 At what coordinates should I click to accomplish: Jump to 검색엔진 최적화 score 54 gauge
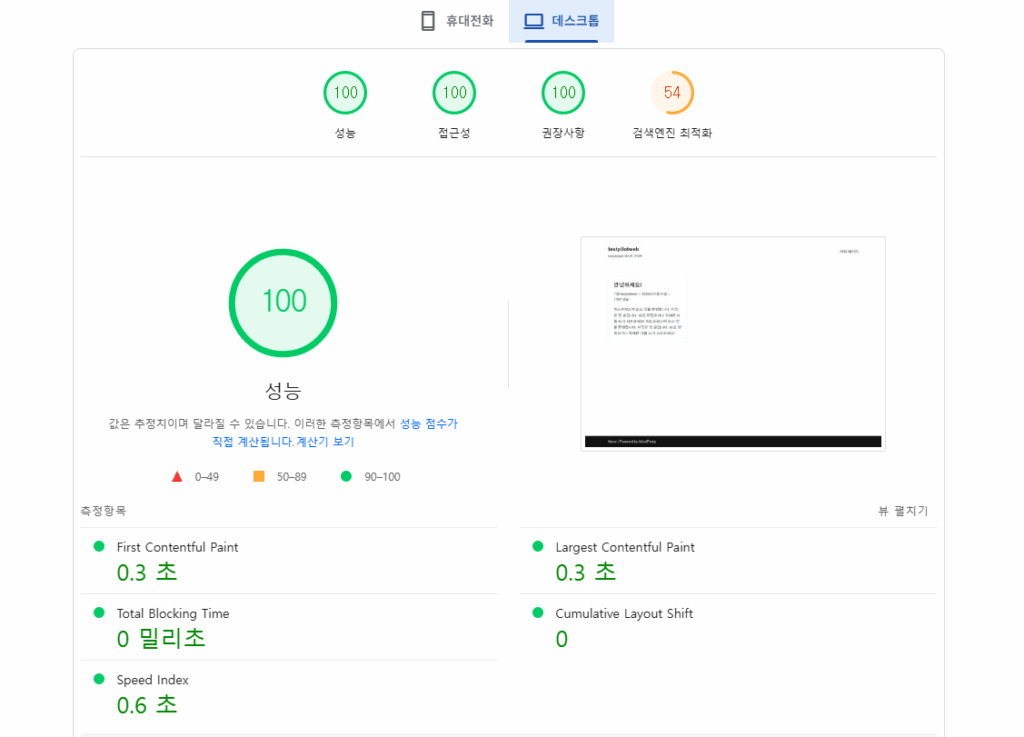click(x=672, y=93)
